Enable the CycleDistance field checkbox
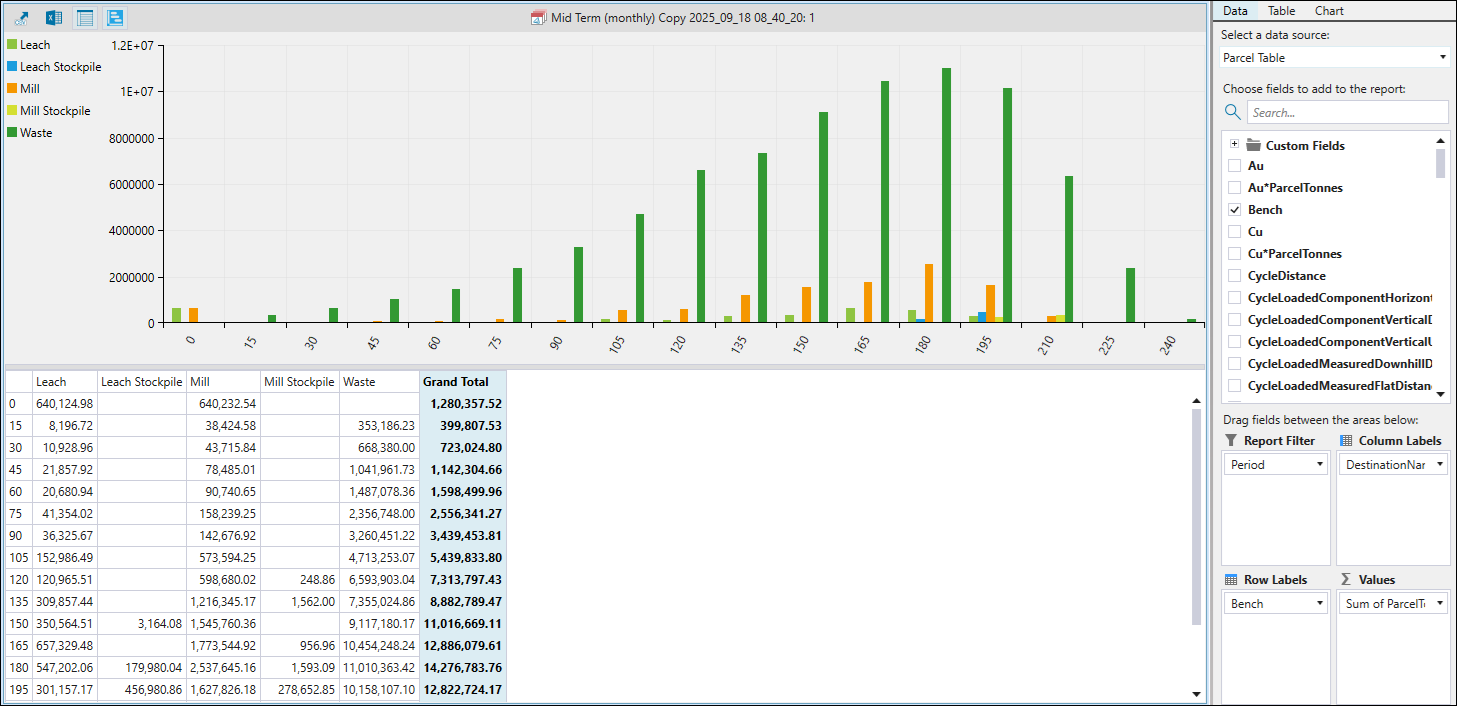Viewport: 1457px width, 706px height. pyautogui.click(x=1235, y=276)
